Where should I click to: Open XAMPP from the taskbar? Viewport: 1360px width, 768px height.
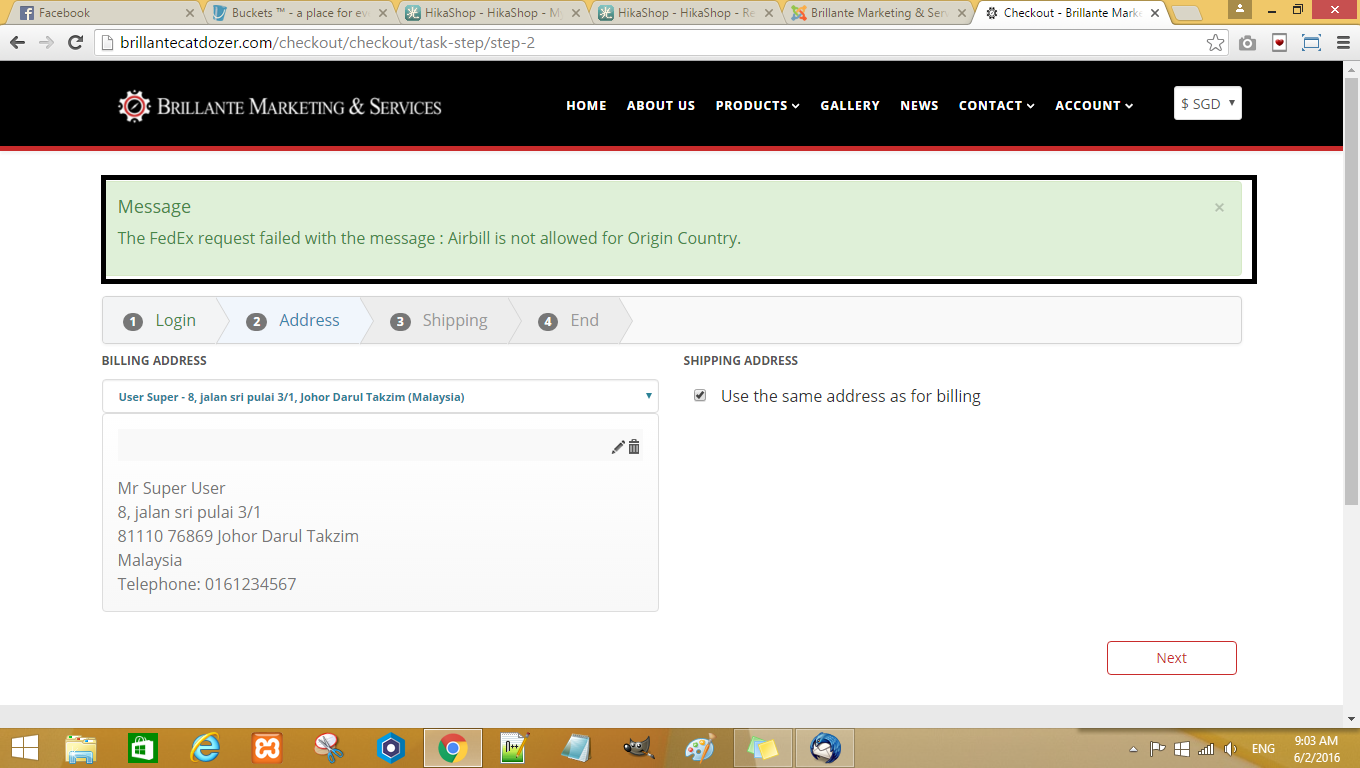267,748
